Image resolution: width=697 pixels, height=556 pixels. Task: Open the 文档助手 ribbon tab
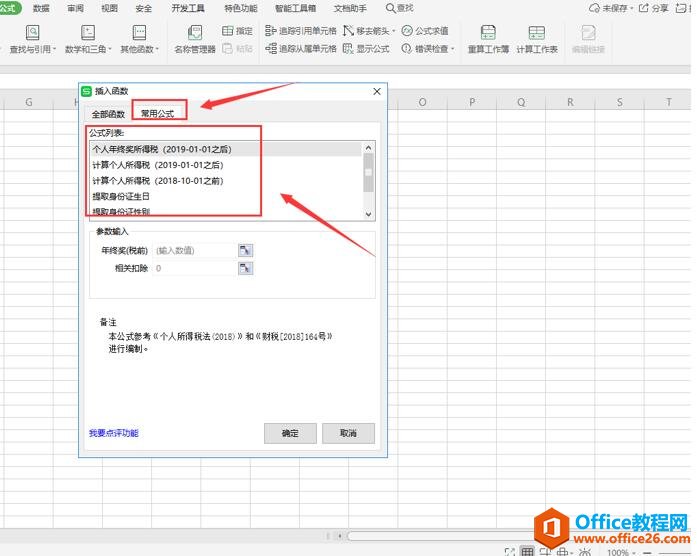[x=350, y=8]
